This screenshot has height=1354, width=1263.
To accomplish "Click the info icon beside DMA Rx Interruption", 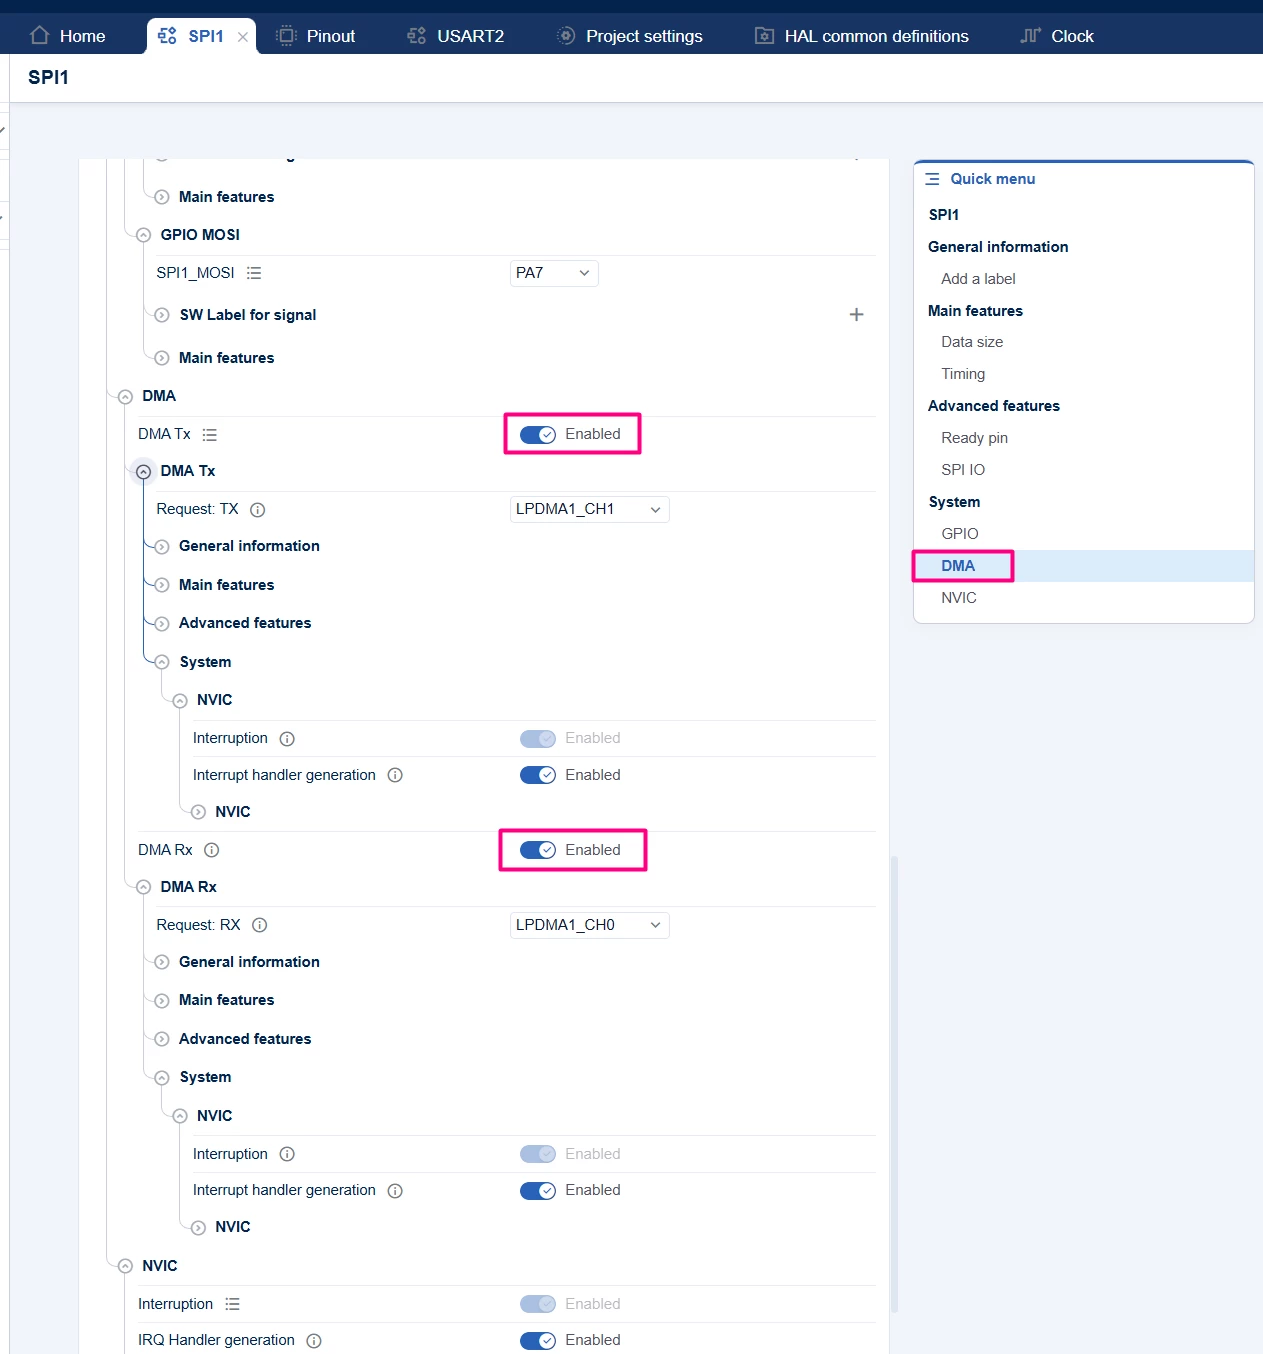I will pos(287,1154).
